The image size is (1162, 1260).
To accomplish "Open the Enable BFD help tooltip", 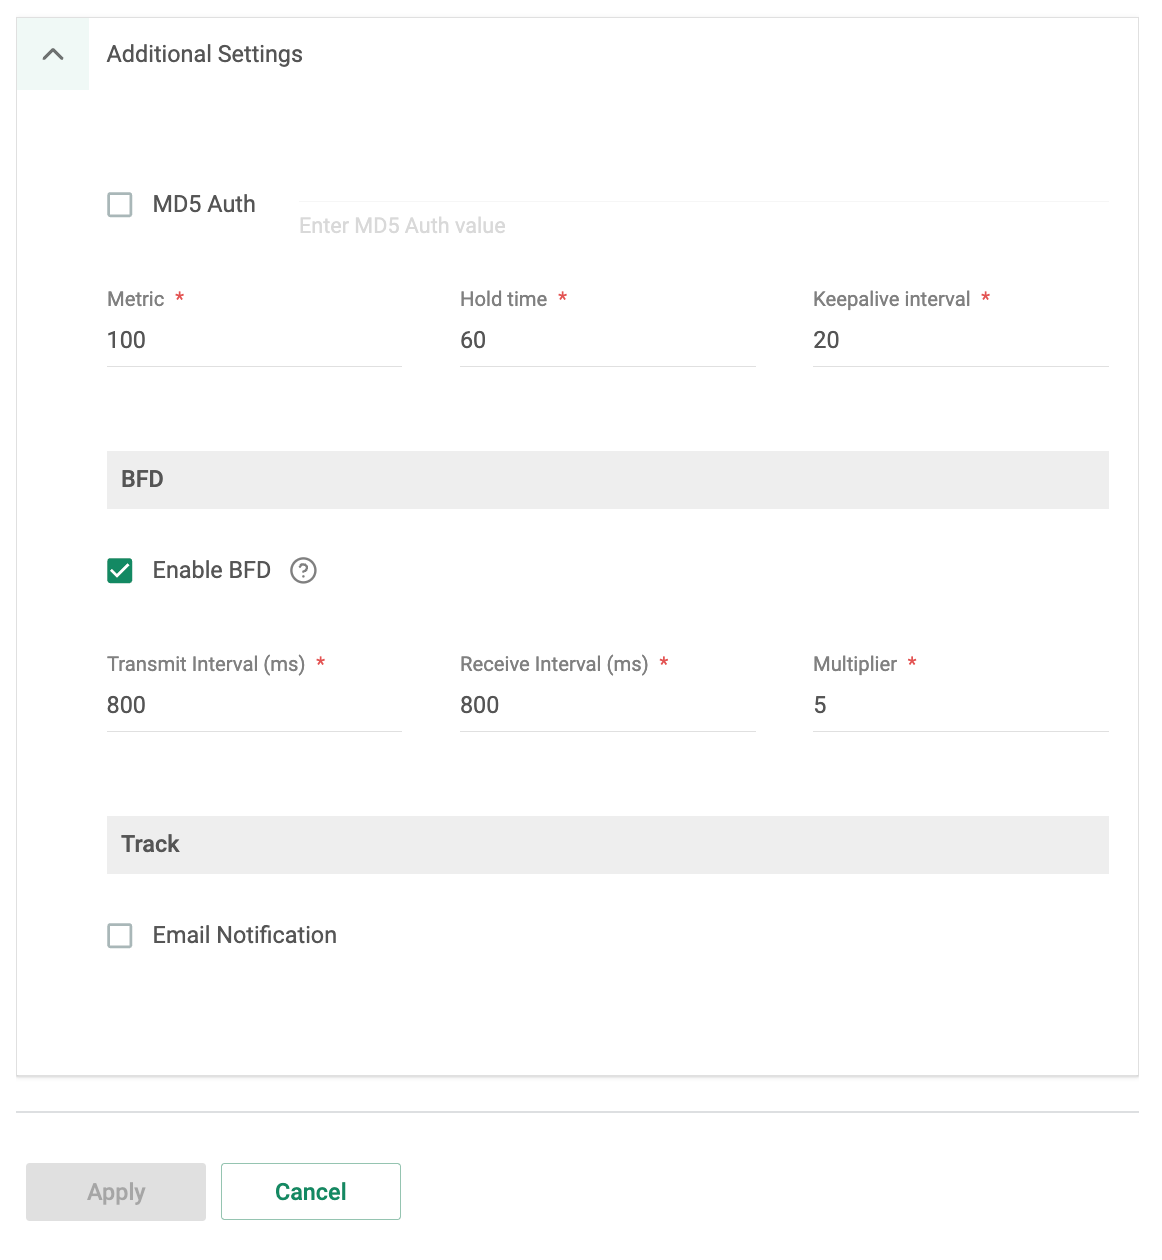I will pyautogui.click(x=303, y=570).
